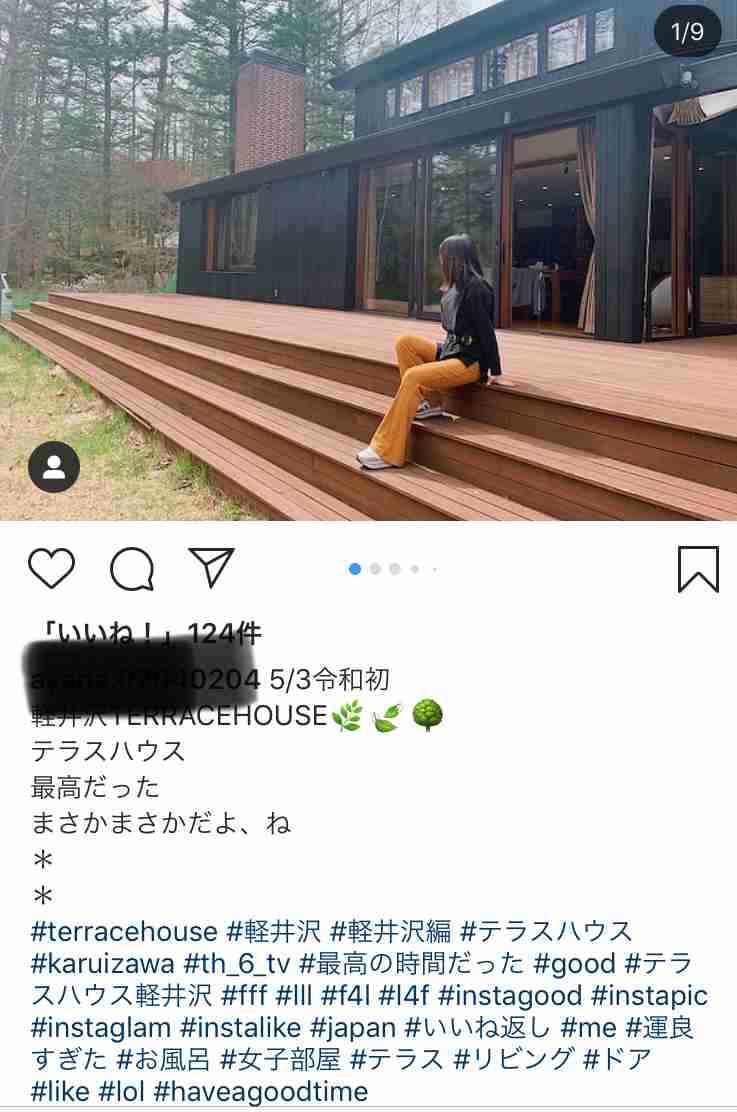Like the post with the heart icon
The image size is (737, 1112).
pyautogui.click(x=51, y=568)
